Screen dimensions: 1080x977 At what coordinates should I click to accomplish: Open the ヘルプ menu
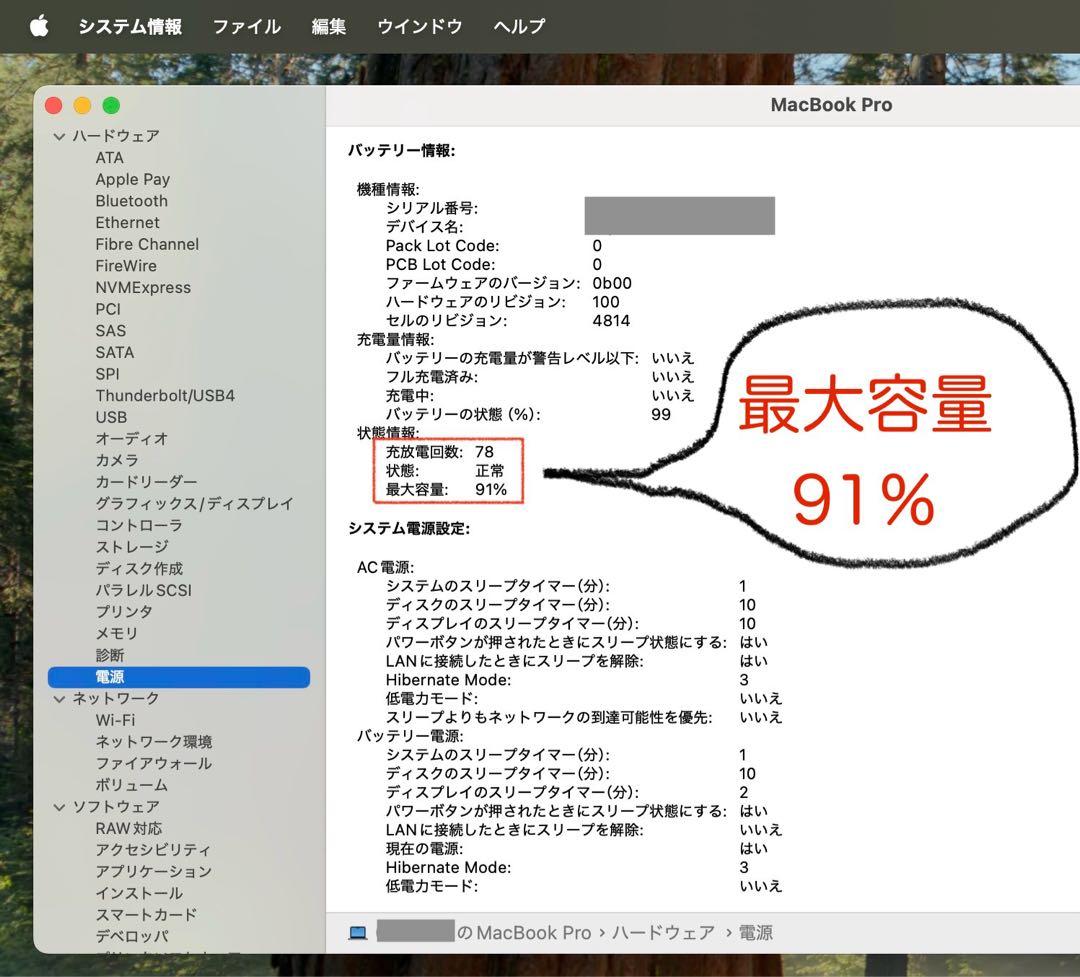(x=518, y=27)
